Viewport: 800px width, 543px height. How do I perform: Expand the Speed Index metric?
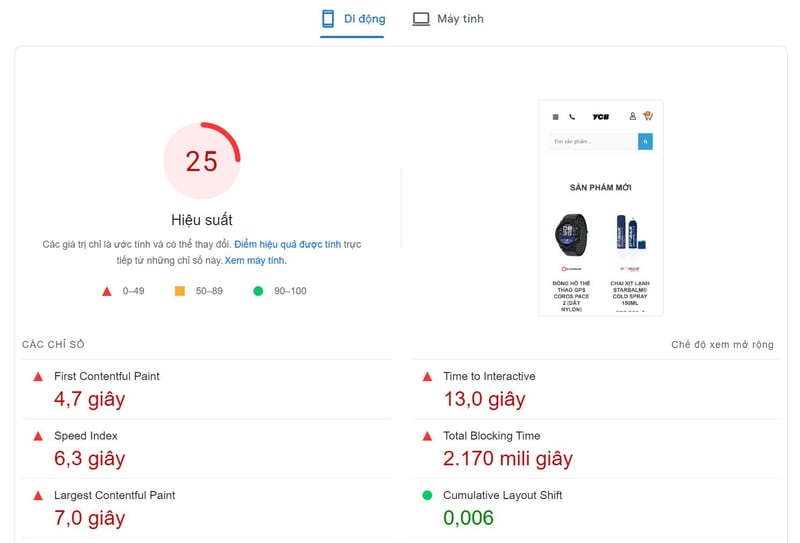point(86,436)
